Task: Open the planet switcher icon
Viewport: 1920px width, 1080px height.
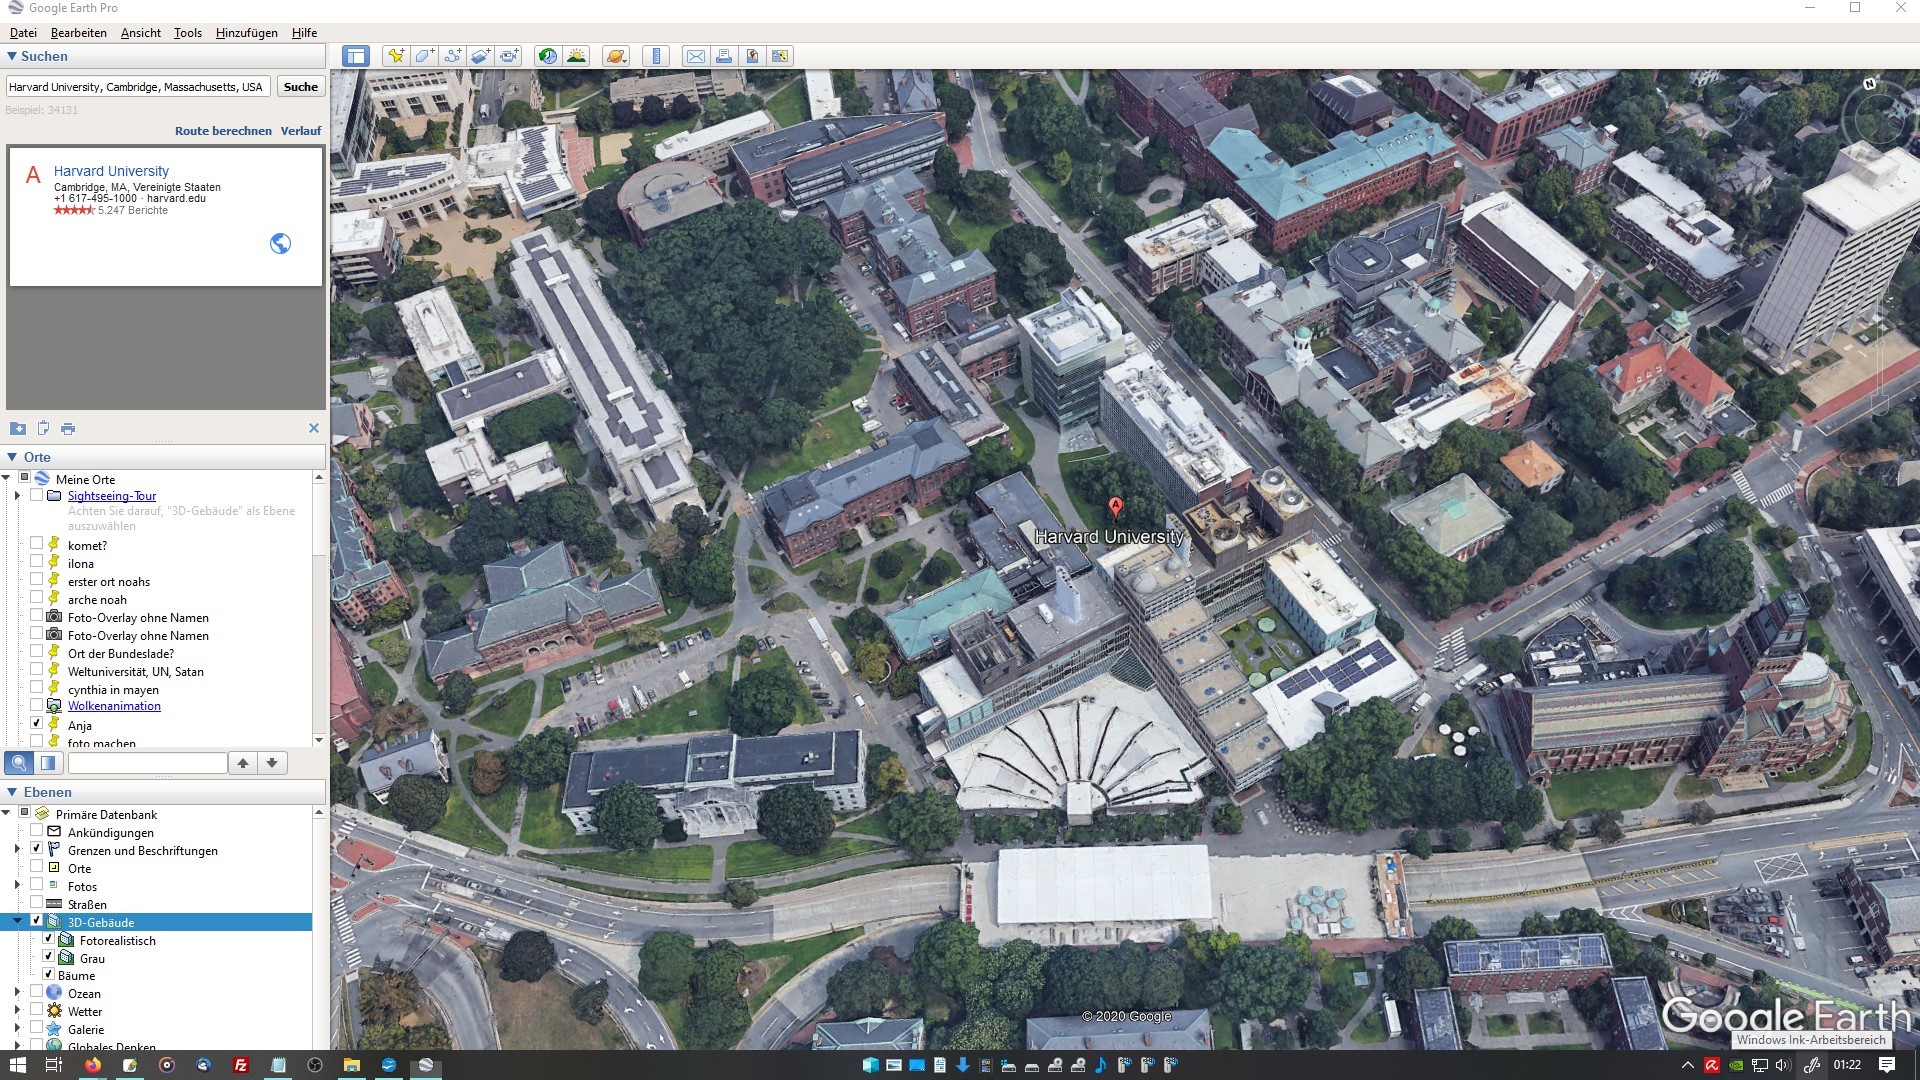Action: (616, 56)
